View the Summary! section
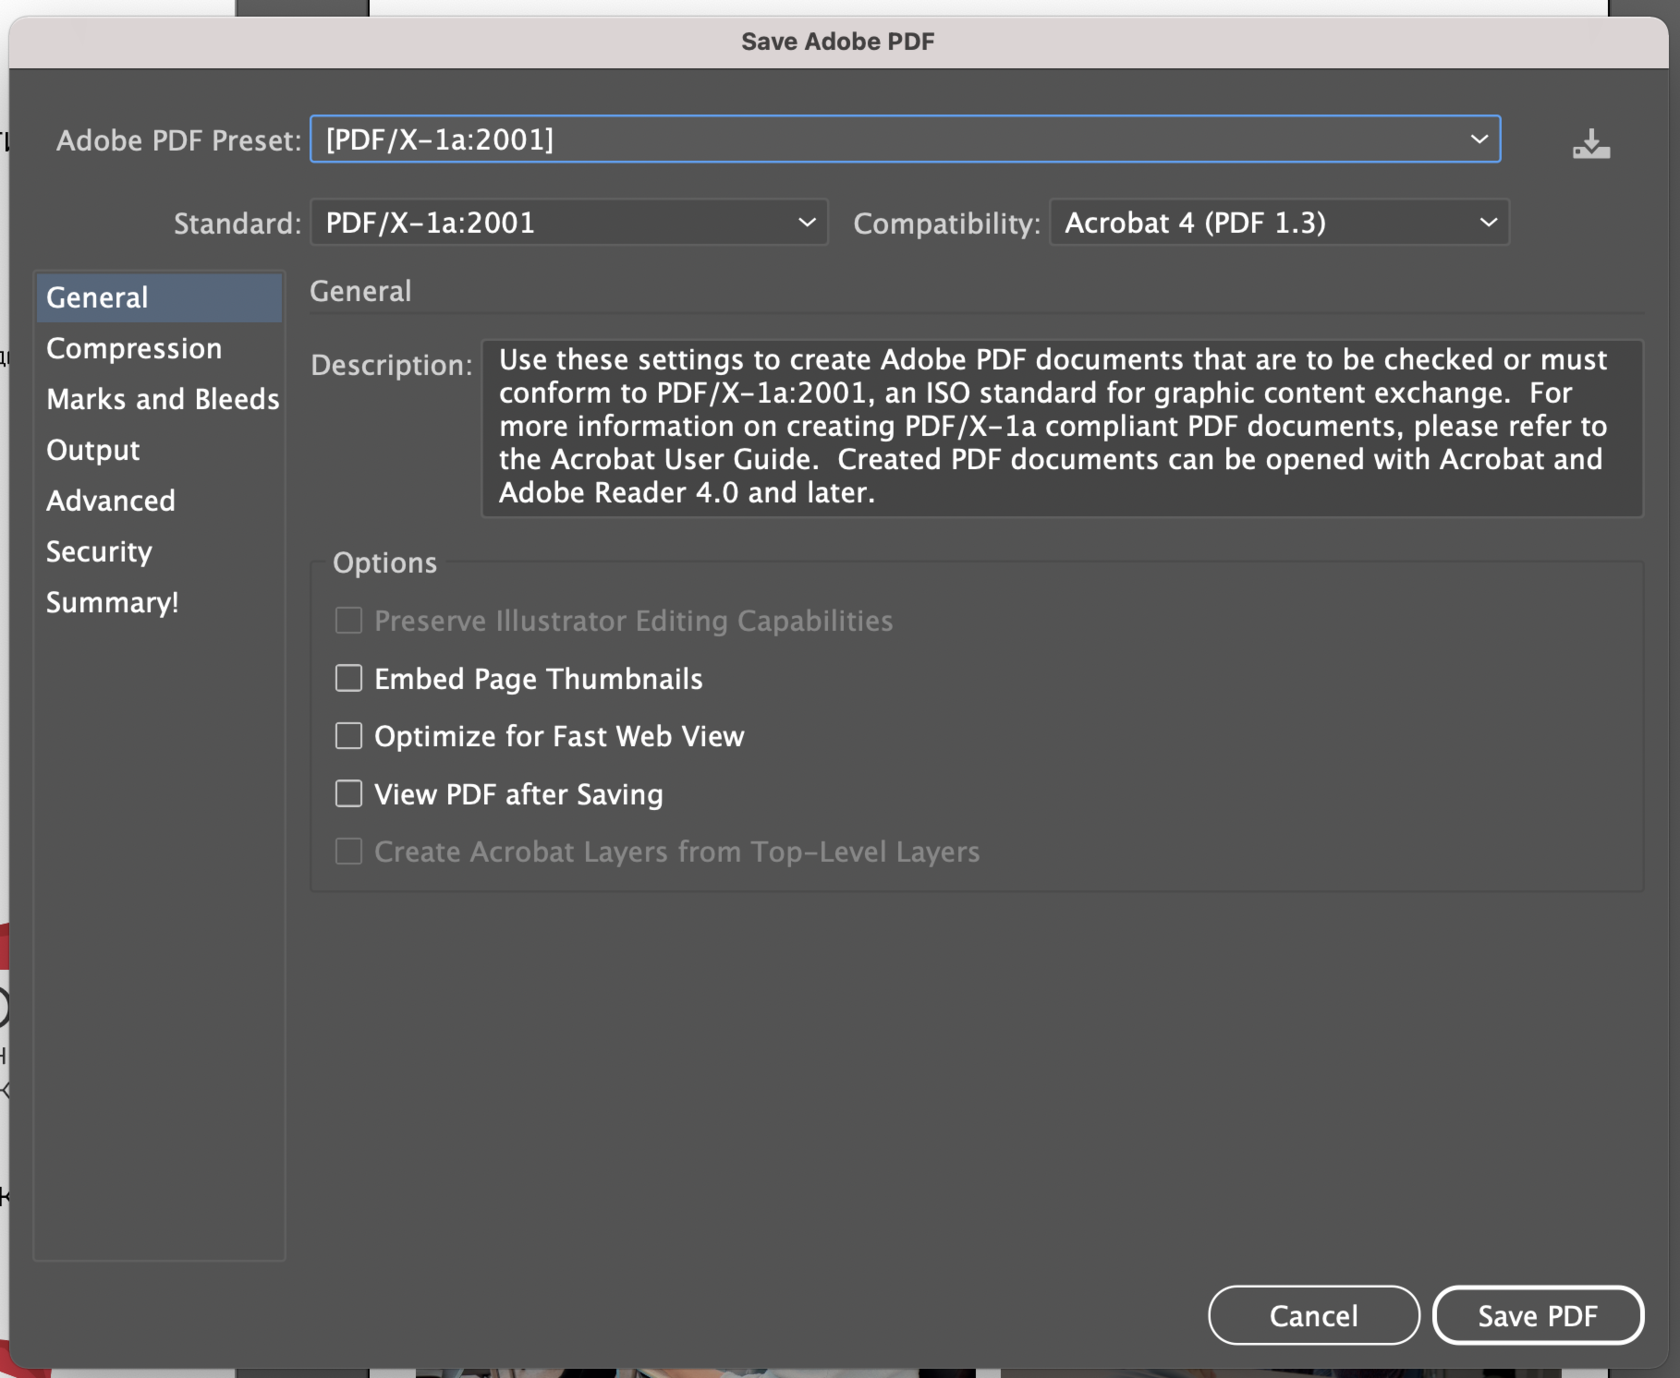 click(x=112, y=603)
